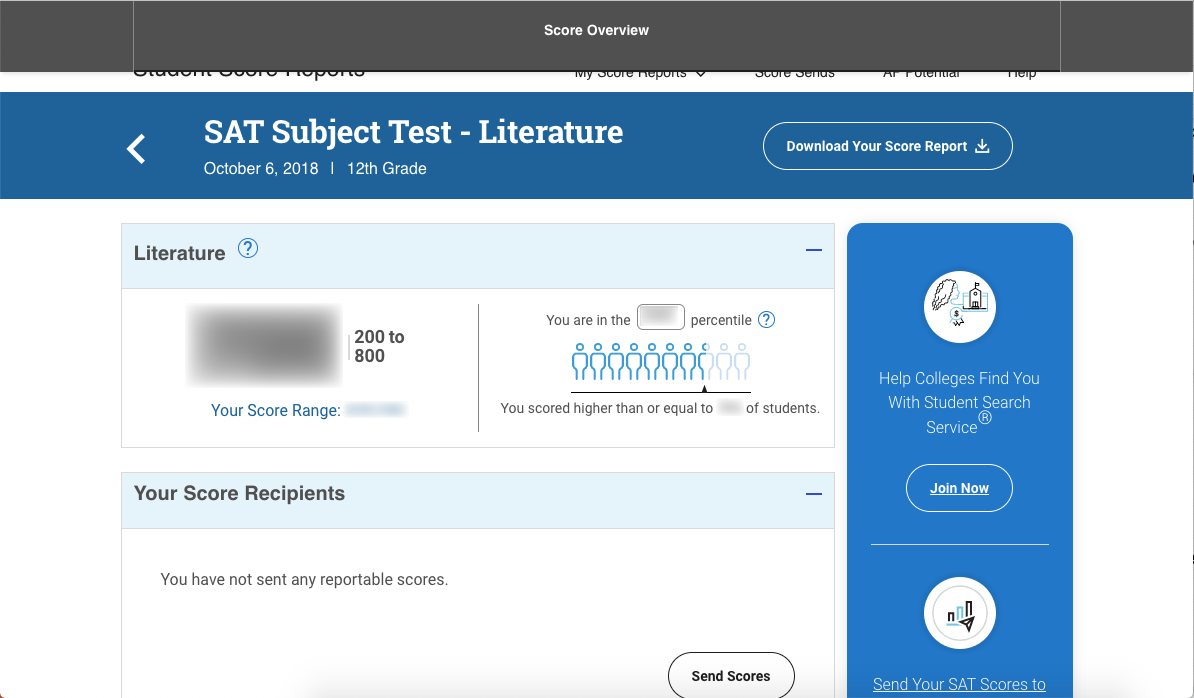
Task: Click the blurred percentile value box
Action: coord(660,317)
